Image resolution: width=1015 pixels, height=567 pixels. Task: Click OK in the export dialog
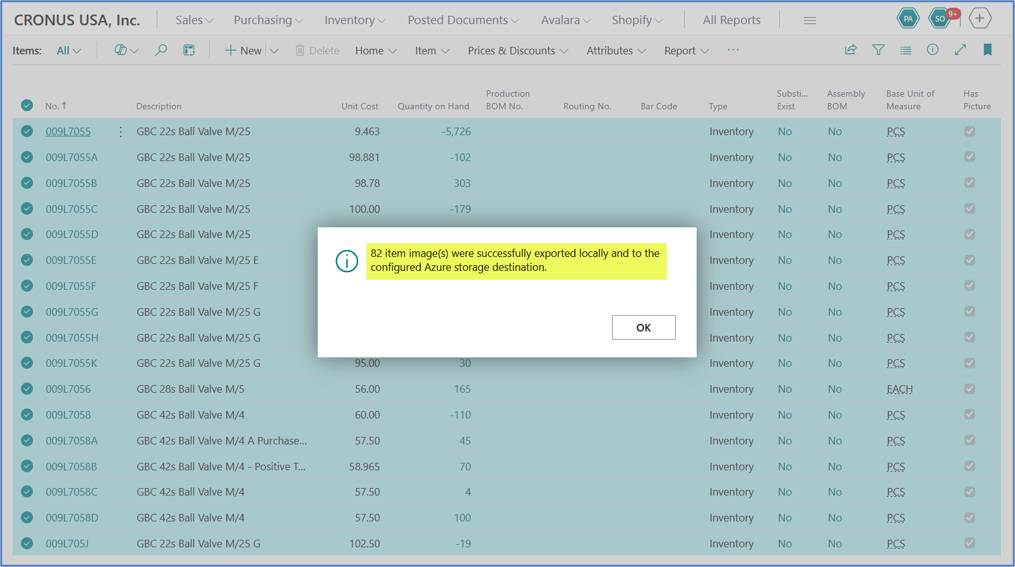coord(643,328)
